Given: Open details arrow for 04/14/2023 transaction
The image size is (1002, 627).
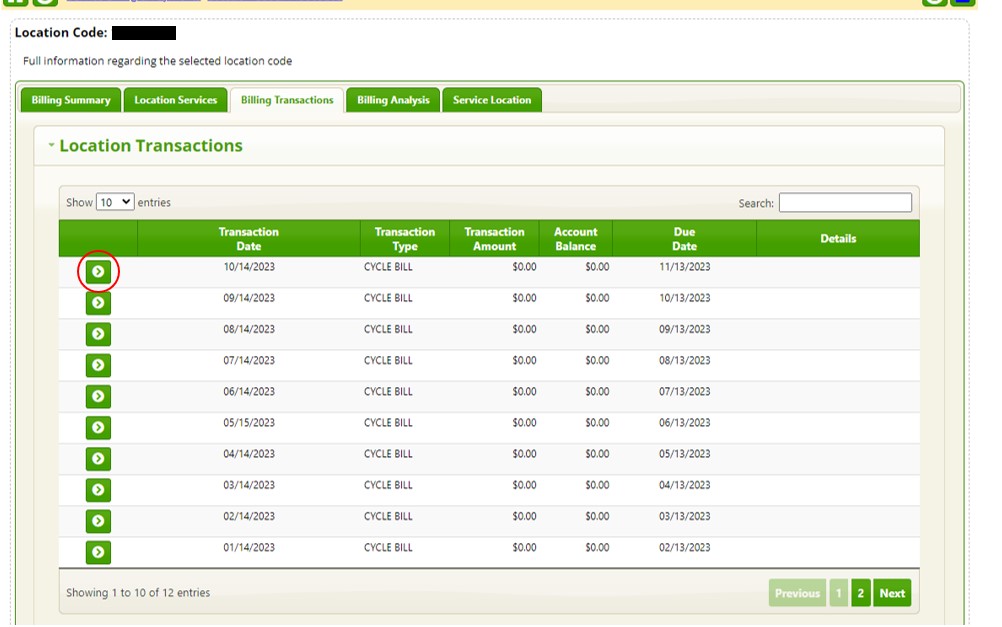Looking at the screenshot, I should (98, 458).
